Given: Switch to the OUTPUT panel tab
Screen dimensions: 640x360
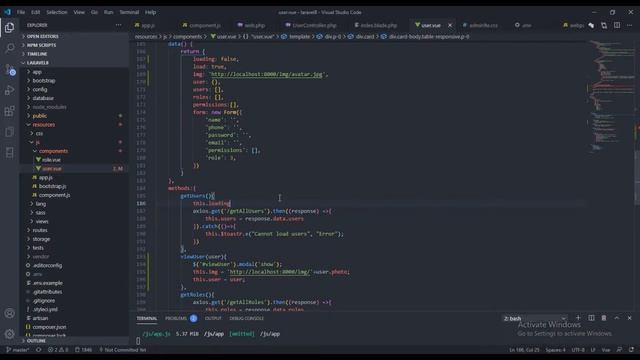Looking at the screenshot, I should coord(213,318).
